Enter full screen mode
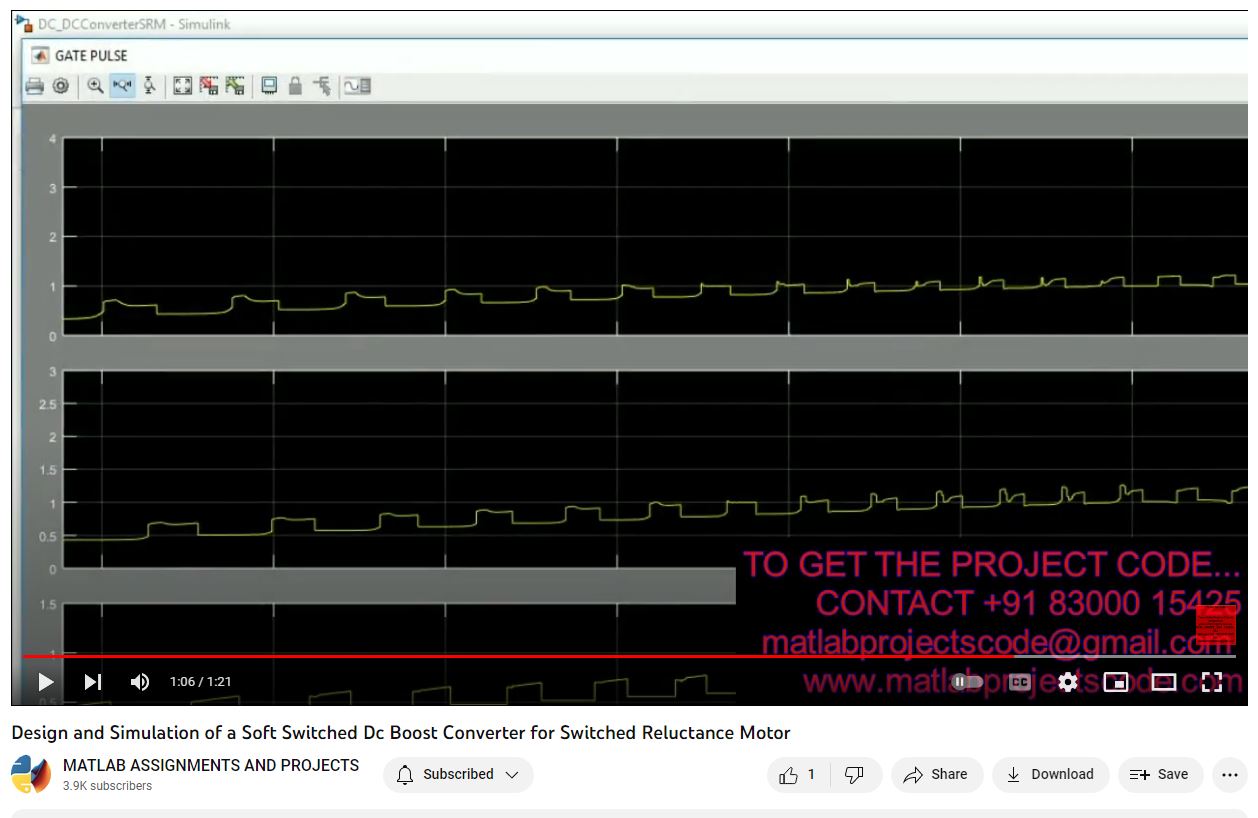The image size is (1258, 818). click(1212, 682)
